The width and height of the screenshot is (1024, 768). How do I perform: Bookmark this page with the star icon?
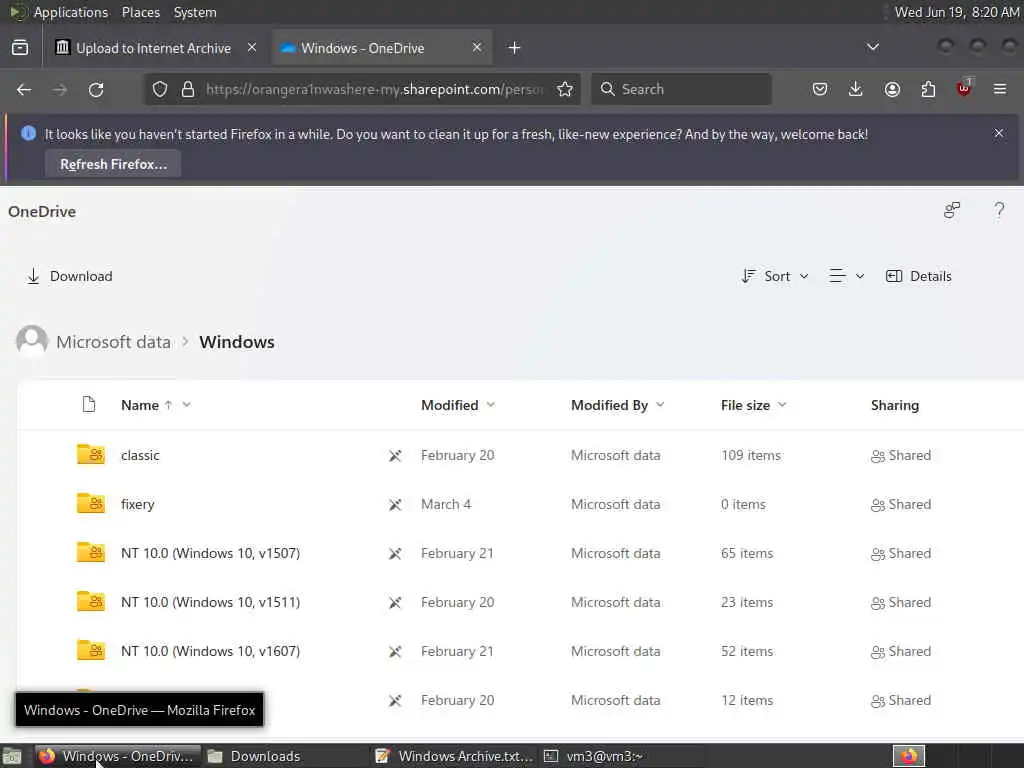565,89
